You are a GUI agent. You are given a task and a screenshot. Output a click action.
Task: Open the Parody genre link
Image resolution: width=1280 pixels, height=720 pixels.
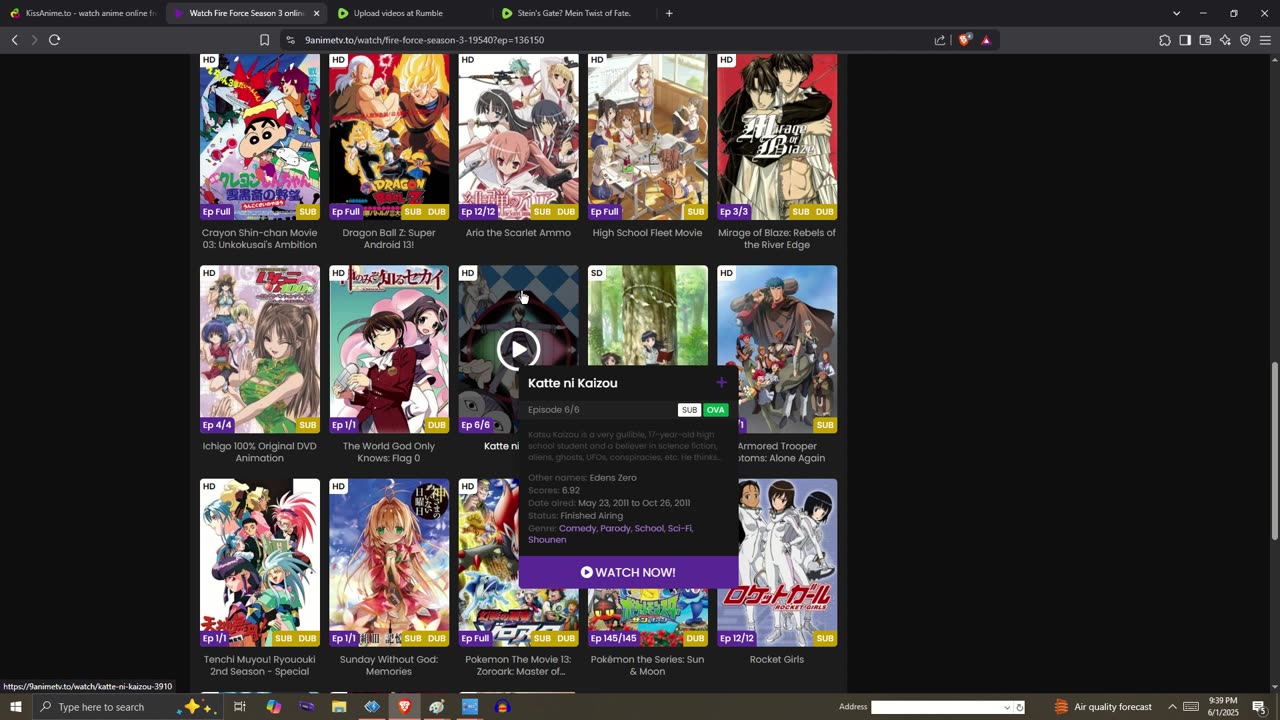(x=615, y=528)
